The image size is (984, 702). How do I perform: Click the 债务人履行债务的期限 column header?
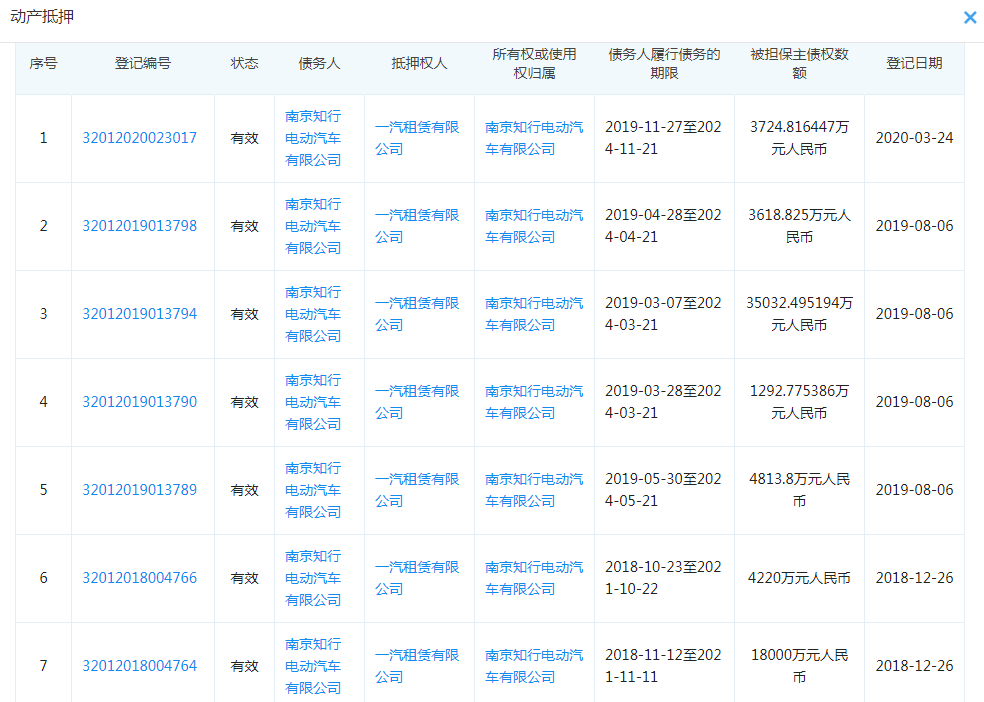pyautogui.click(x=664, y=63)
